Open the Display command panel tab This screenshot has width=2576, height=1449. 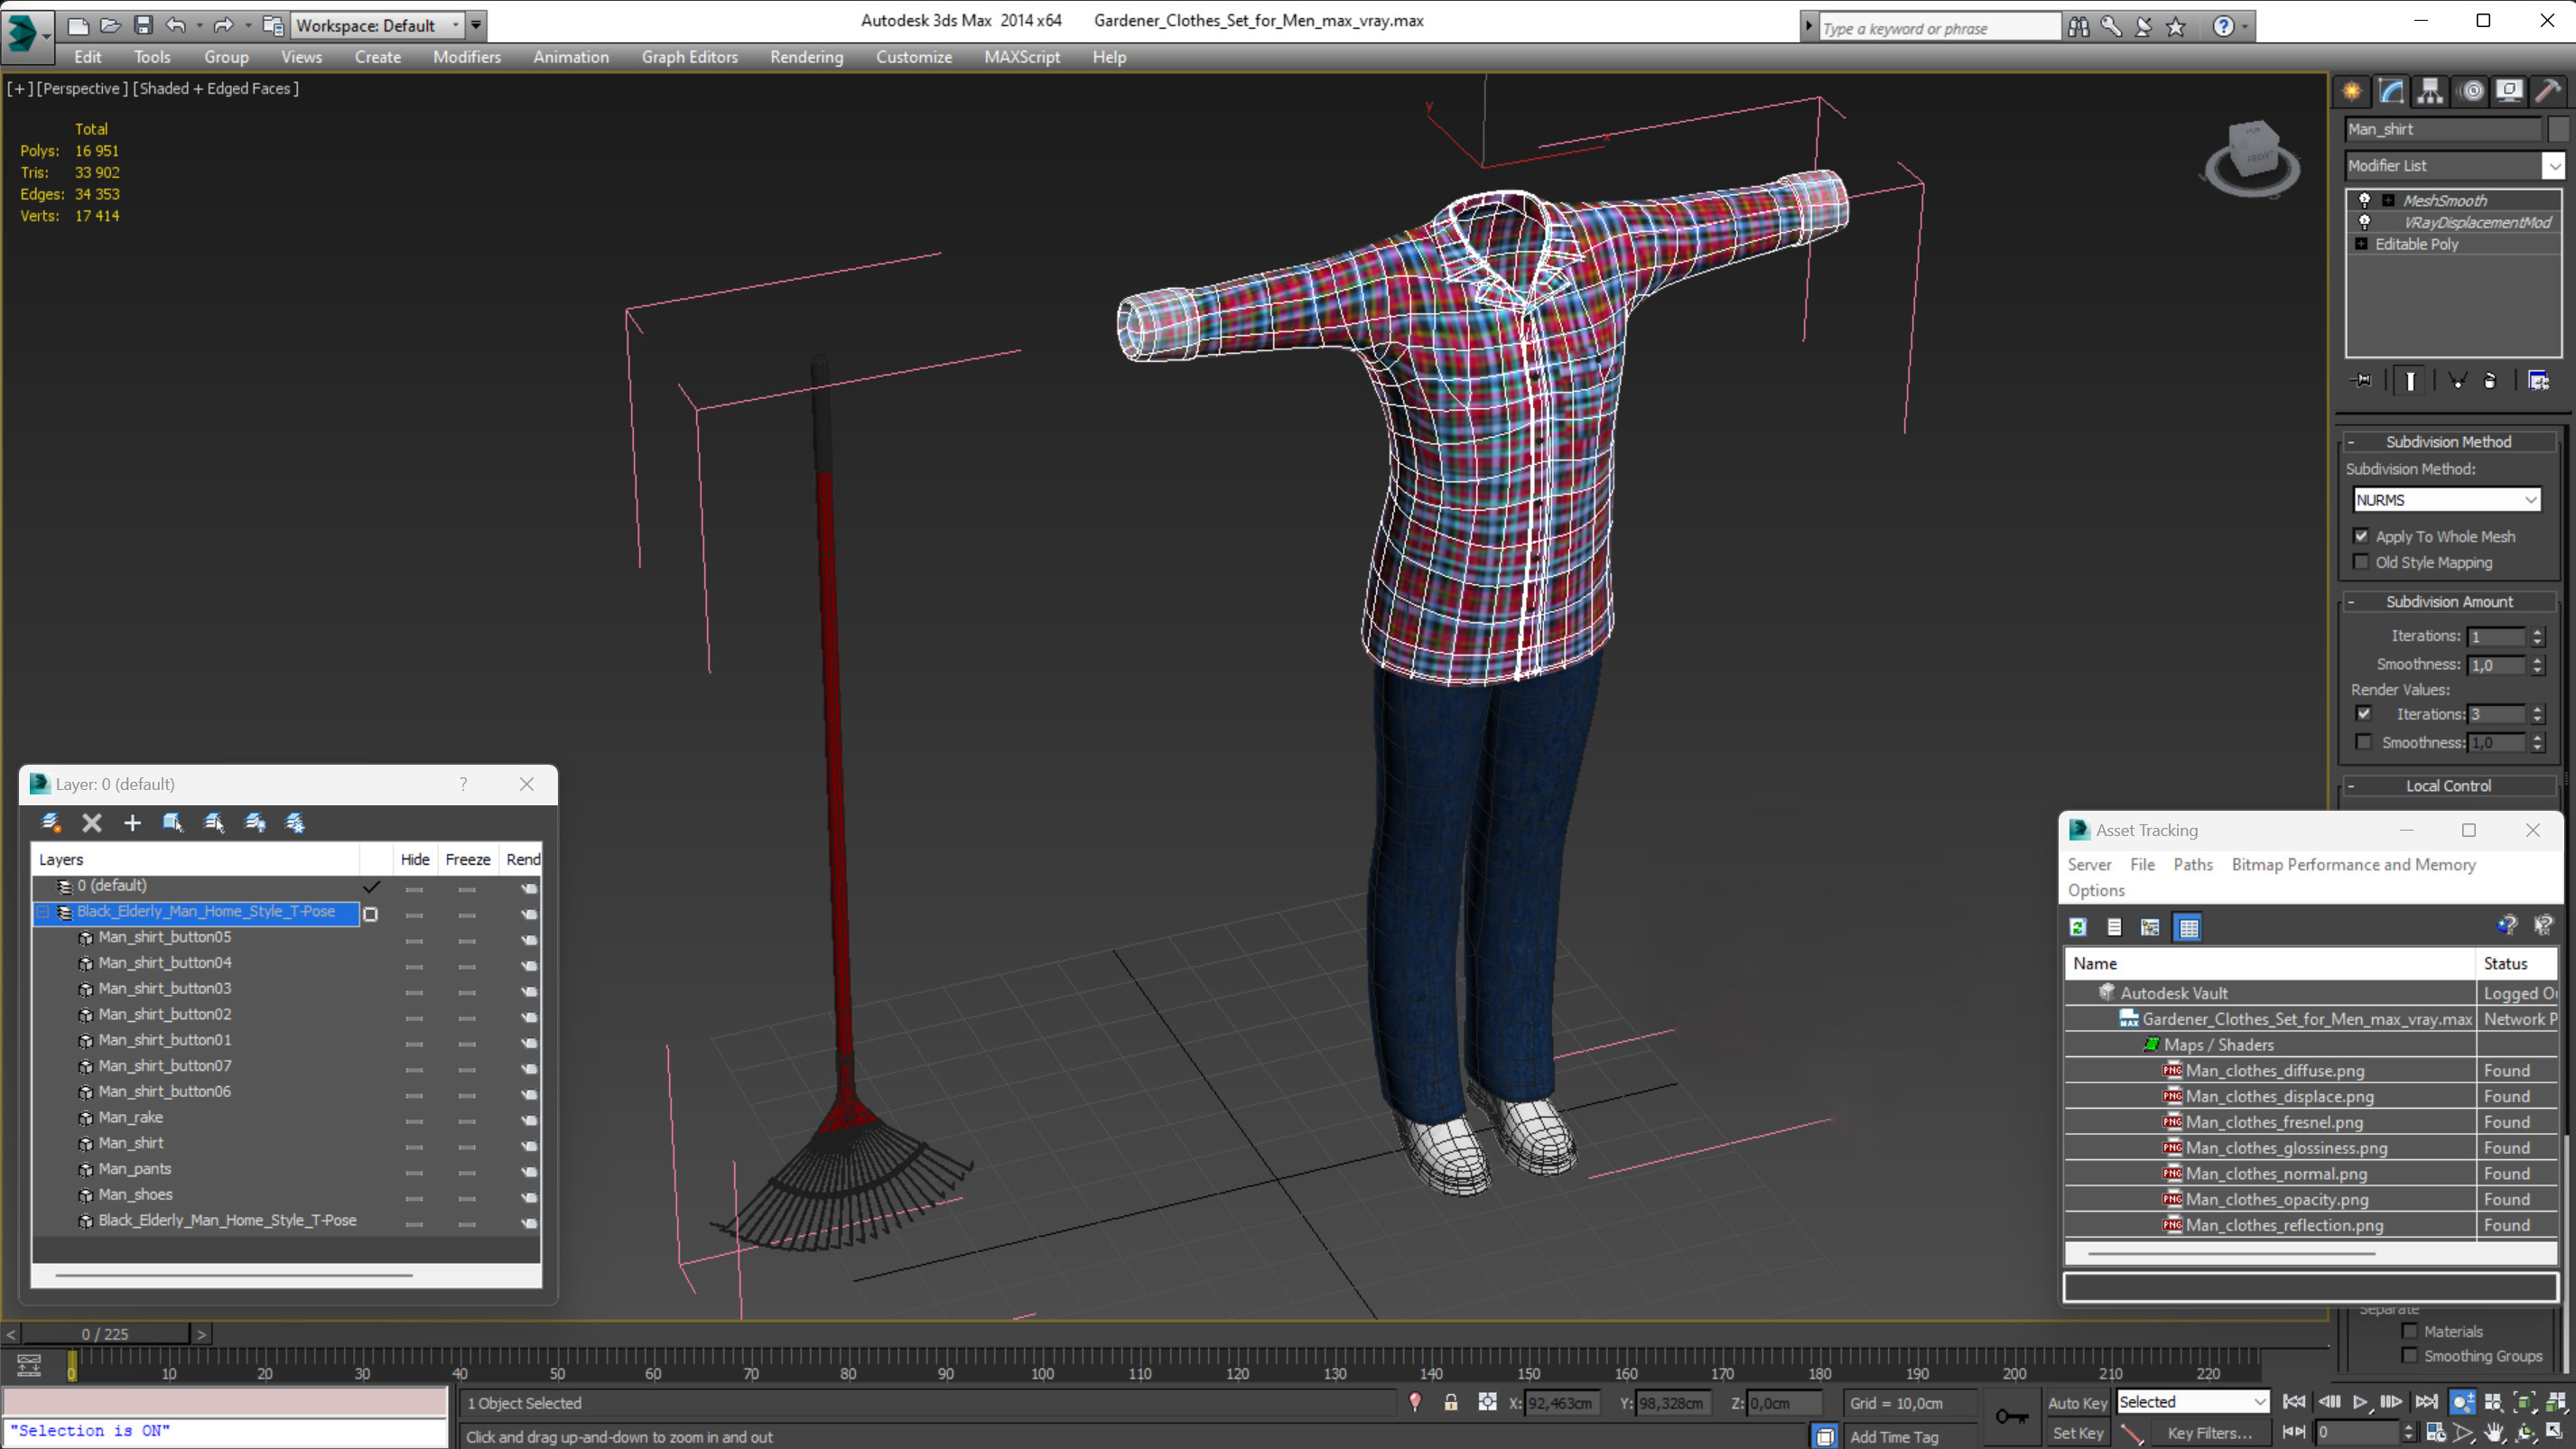(x=2509, y=91)
